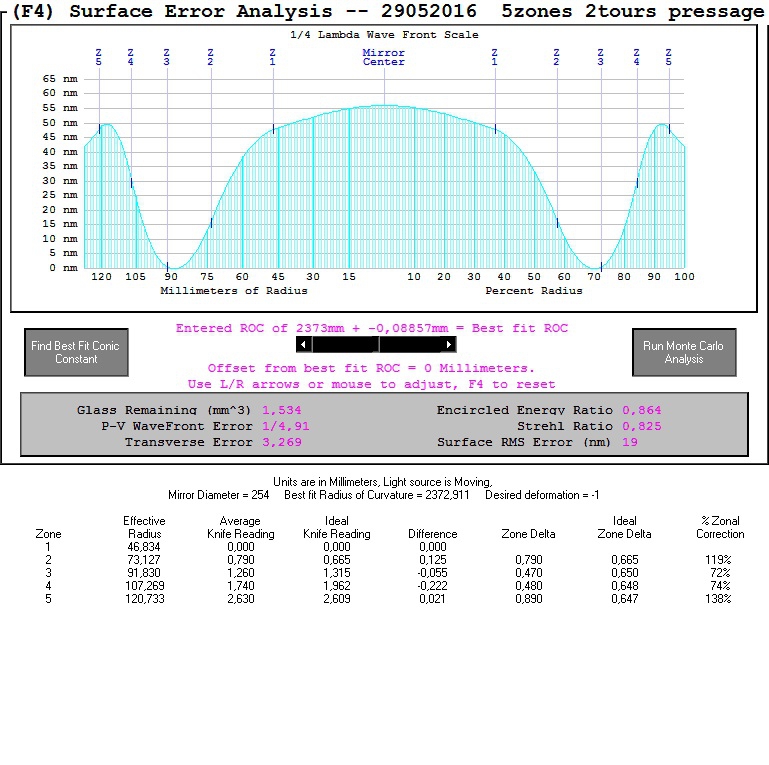Click Find Best Fit Conic Constant button
769x765 pixels.
pyautogui.click(x=77, y=352)
